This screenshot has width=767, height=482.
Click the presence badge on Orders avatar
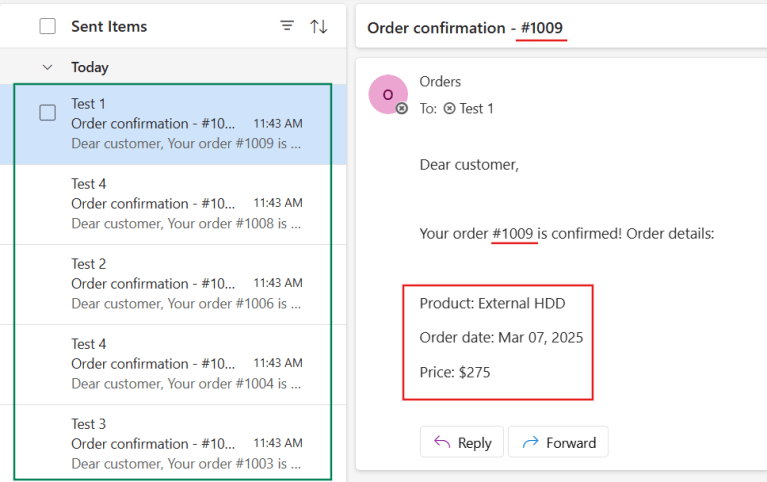402,108
